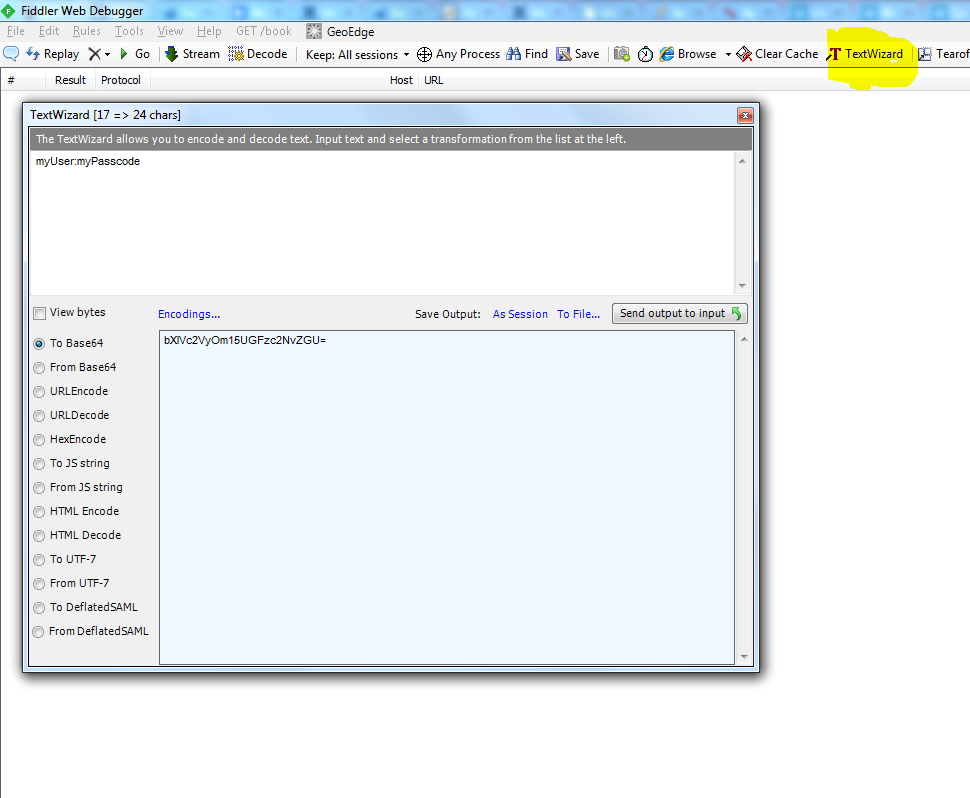Viewport: 970px width, 798px height.
Task: Open the View menu
Action: point(170,31)
